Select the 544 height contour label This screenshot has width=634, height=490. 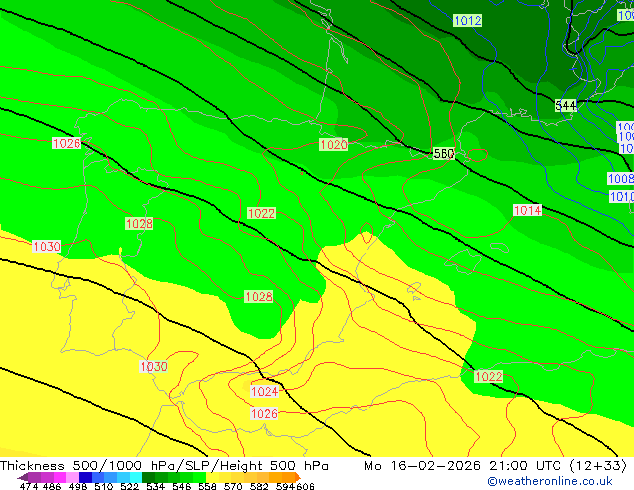pos(565,106)
